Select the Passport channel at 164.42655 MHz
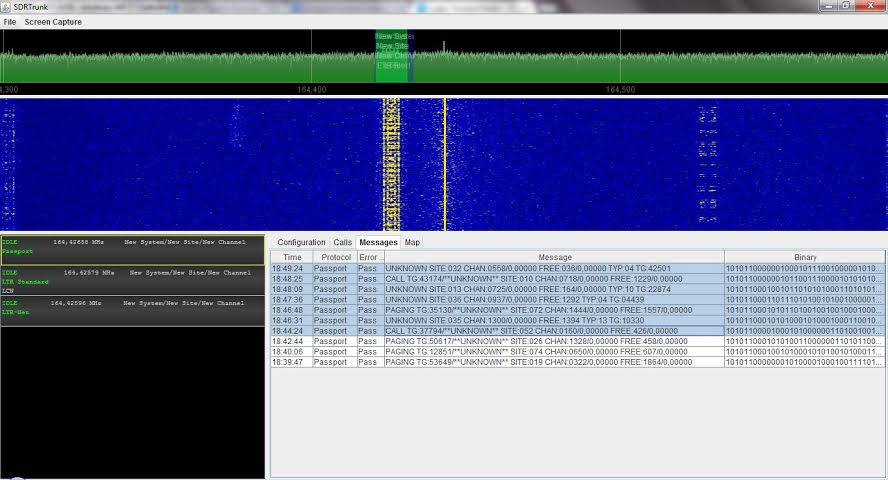The image size is (888, 480). [133, 250]
